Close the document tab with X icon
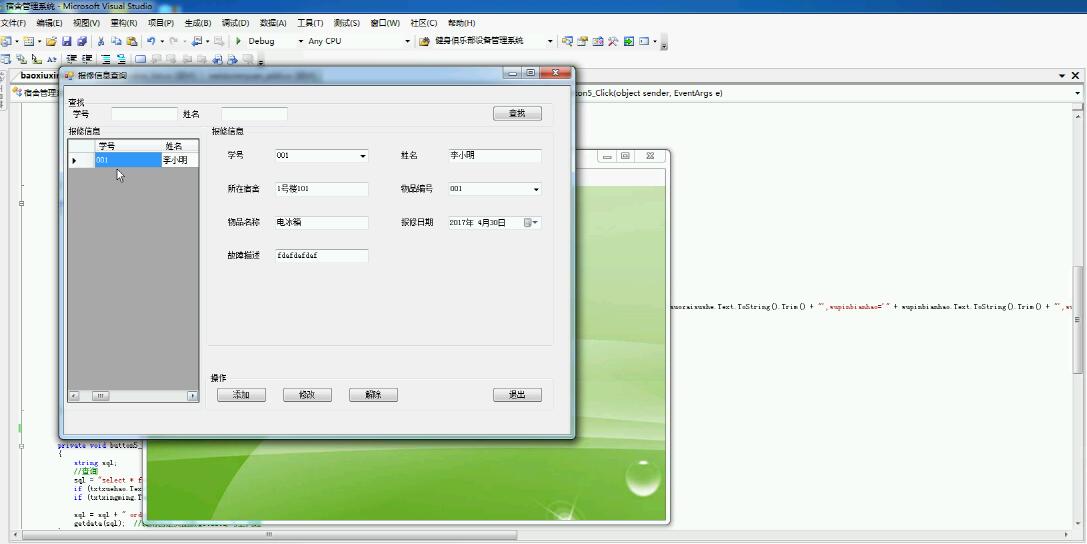This screenshot has height=544, width=1087. click(x=1076, y=76)
